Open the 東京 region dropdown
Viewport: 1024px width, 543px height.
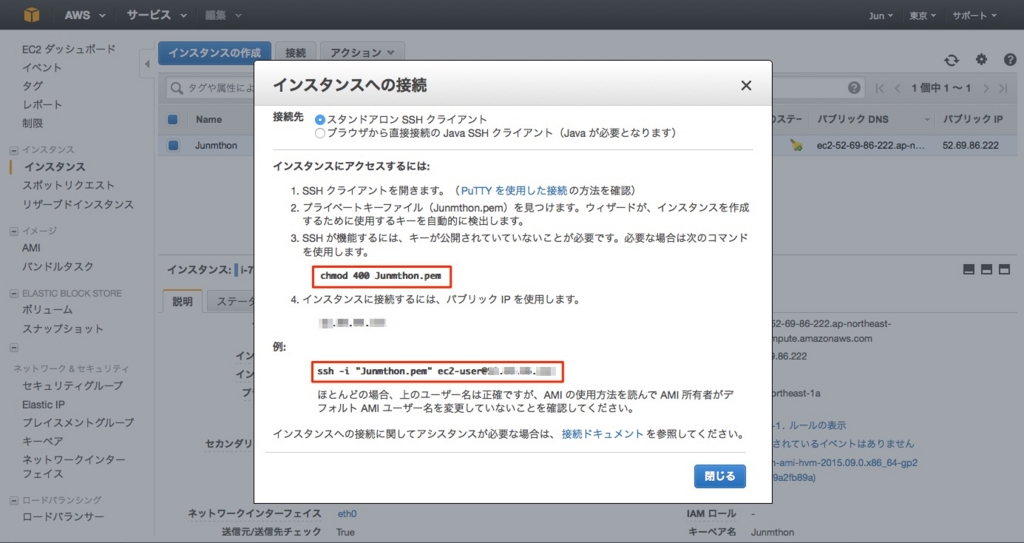[923, 16]
